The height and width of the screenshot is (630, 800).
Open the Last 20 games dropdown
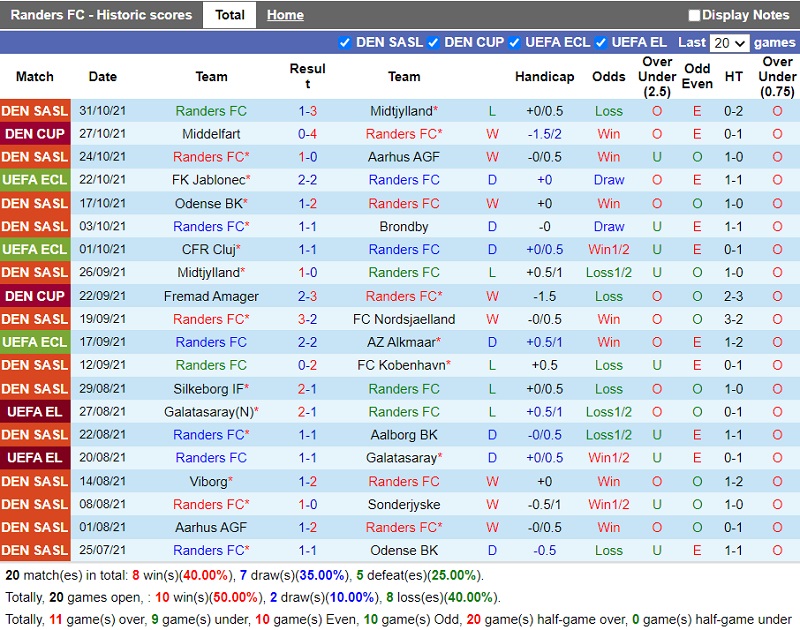[728, 43]
